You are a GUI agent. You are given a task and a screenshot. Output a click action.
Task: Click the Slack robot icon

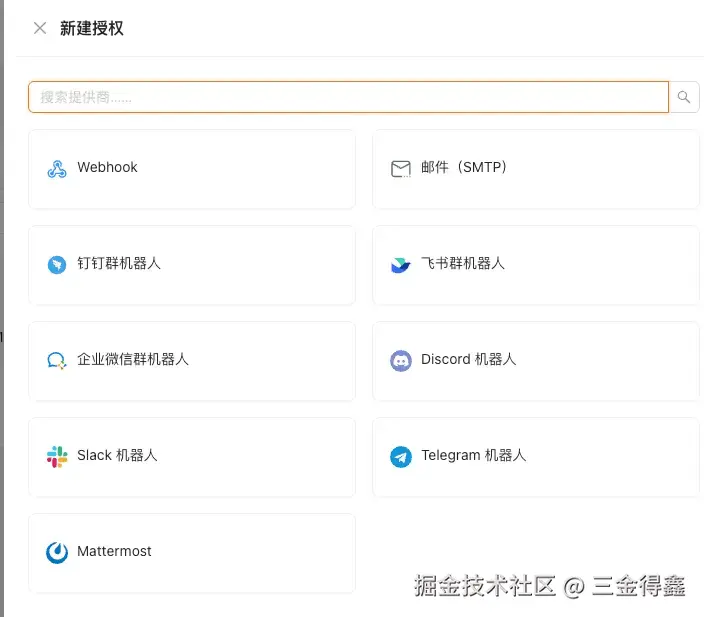tap(57, 457)
